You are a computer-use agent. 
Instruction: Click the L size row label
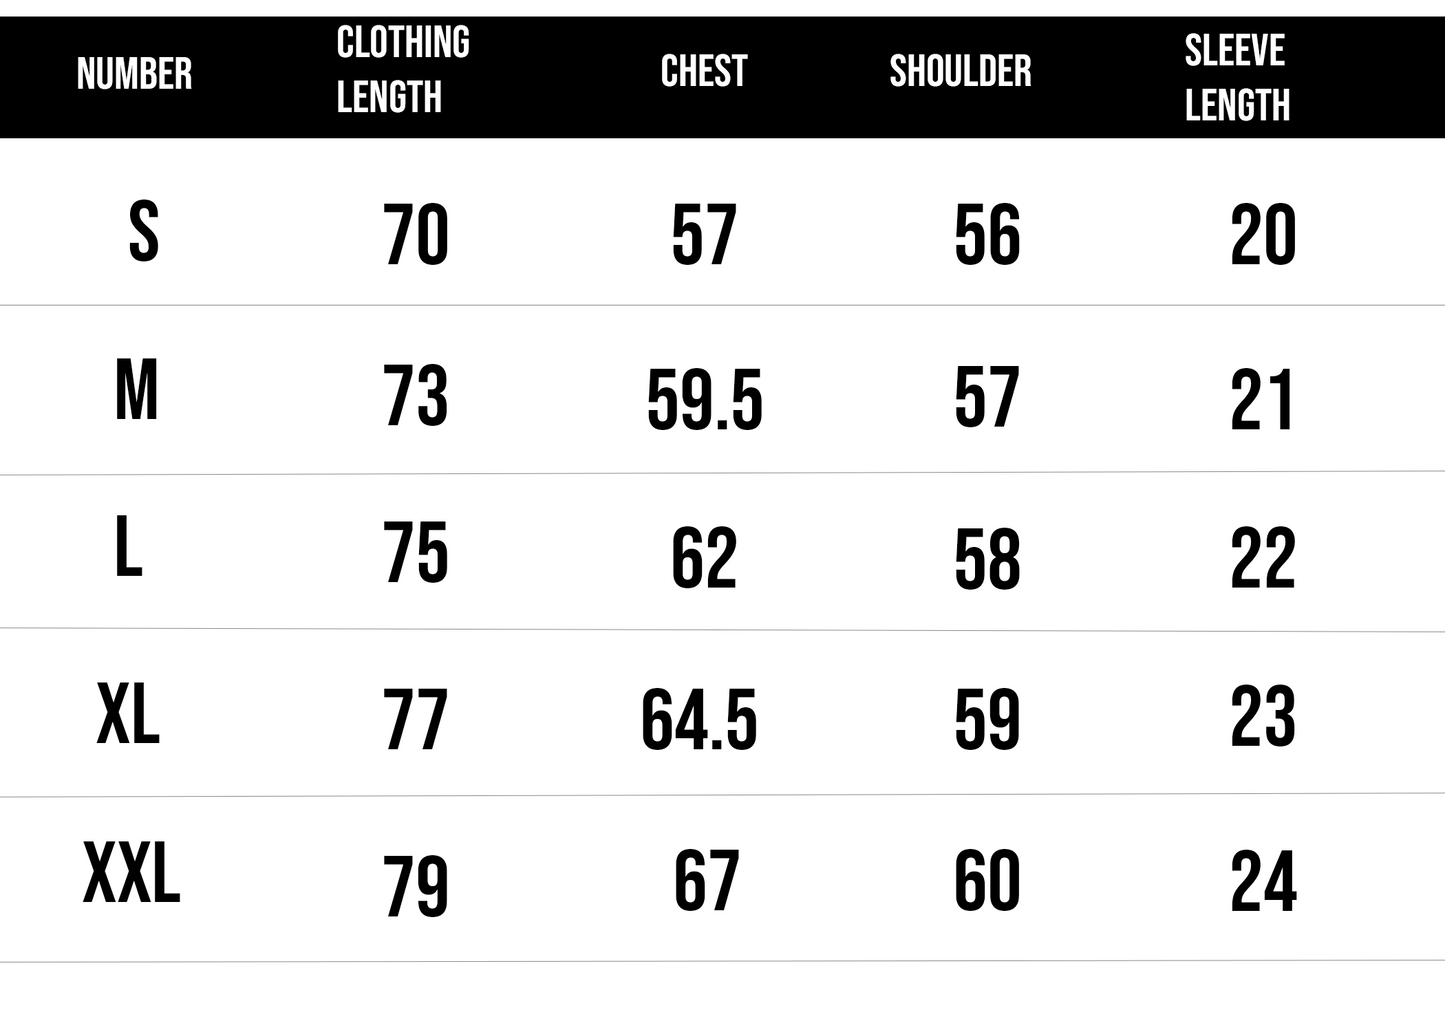(129, 548)
